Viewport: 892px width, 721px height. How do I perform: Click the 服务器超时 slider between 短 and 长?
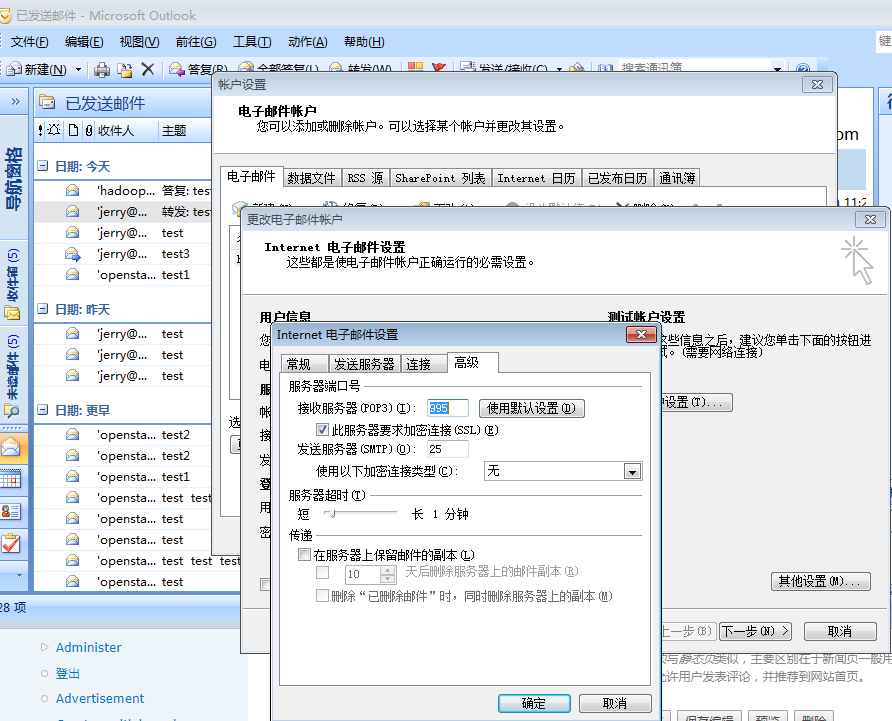click(360, 513)
